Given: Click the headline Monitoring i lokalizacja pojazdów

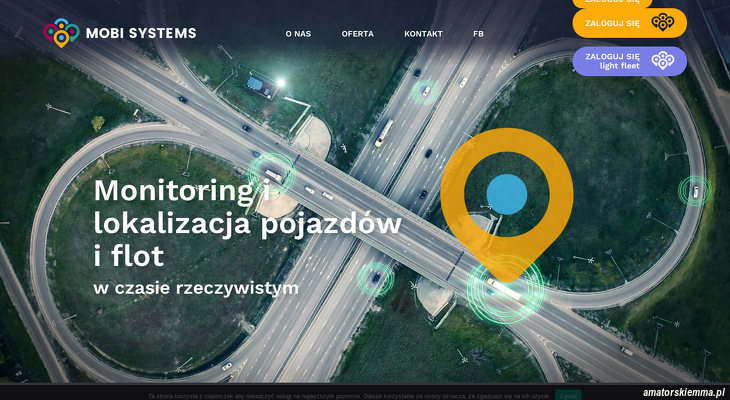Looking at the screenshot, I should [x=247, y=223].
